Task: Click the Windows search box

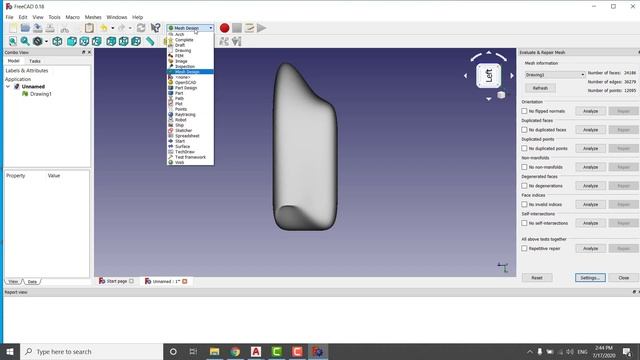Action: [91, 351]
